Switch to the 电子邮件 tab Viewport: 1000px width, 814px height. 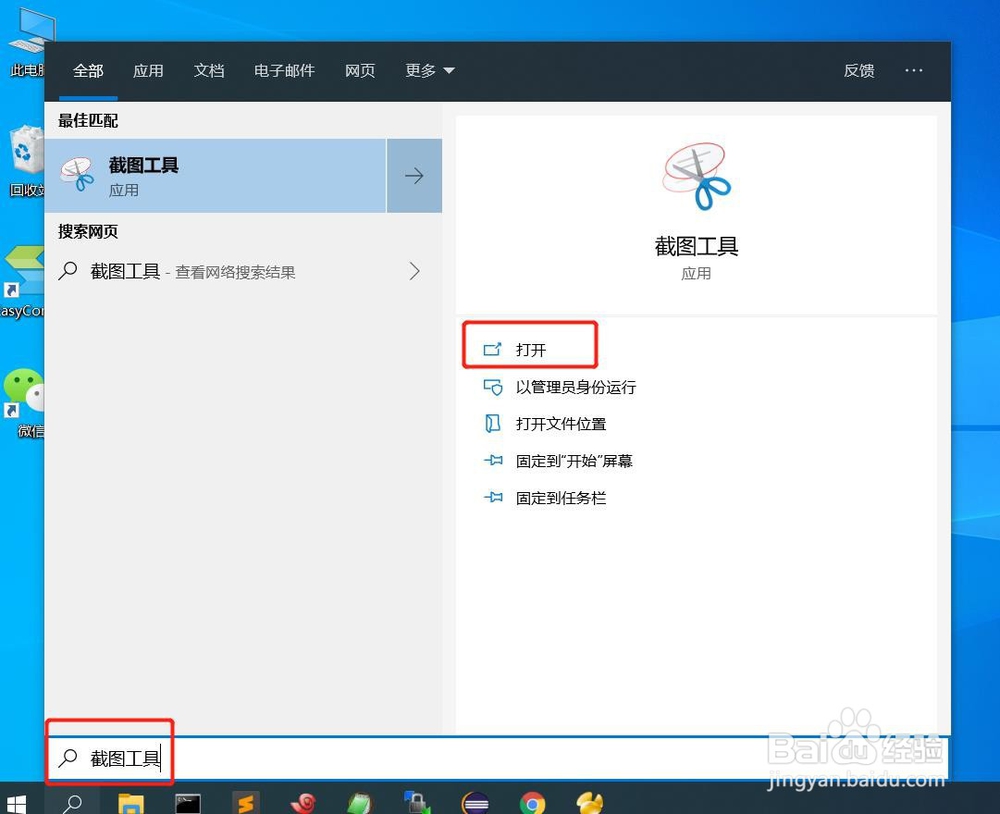[x=284, y=70]
